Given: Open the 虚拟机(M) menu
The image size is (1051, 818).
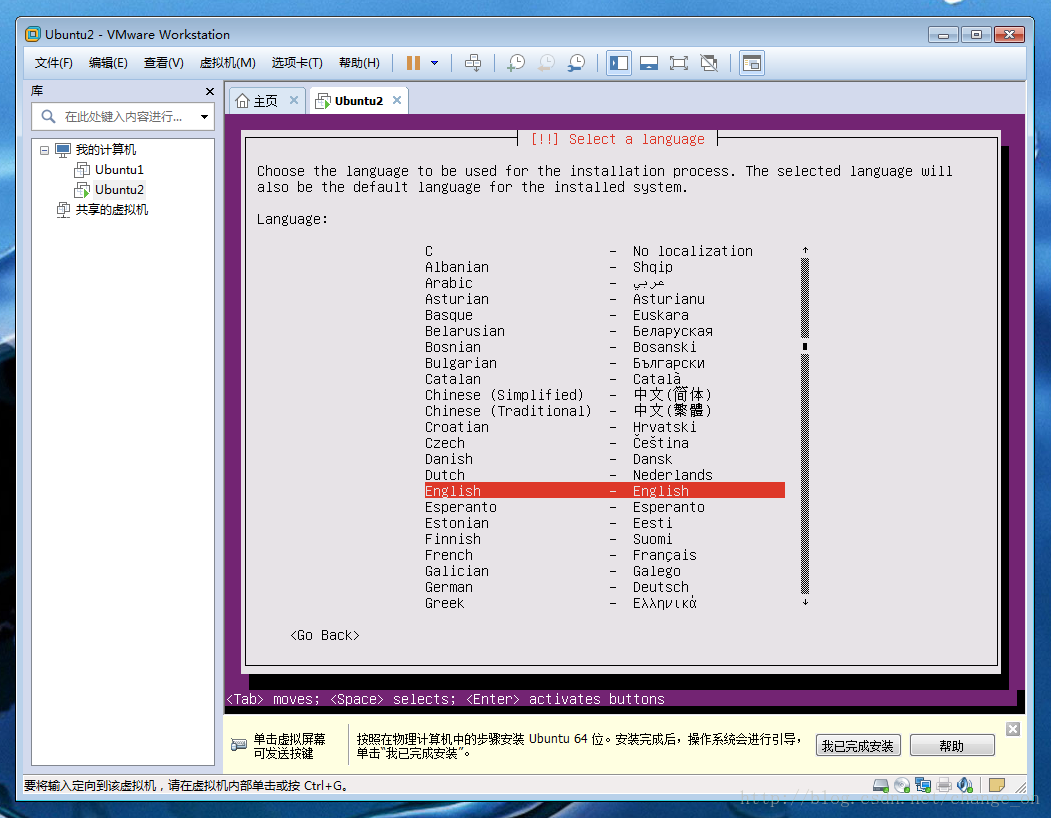Looking at the screenshot, I should click(227, 63).
